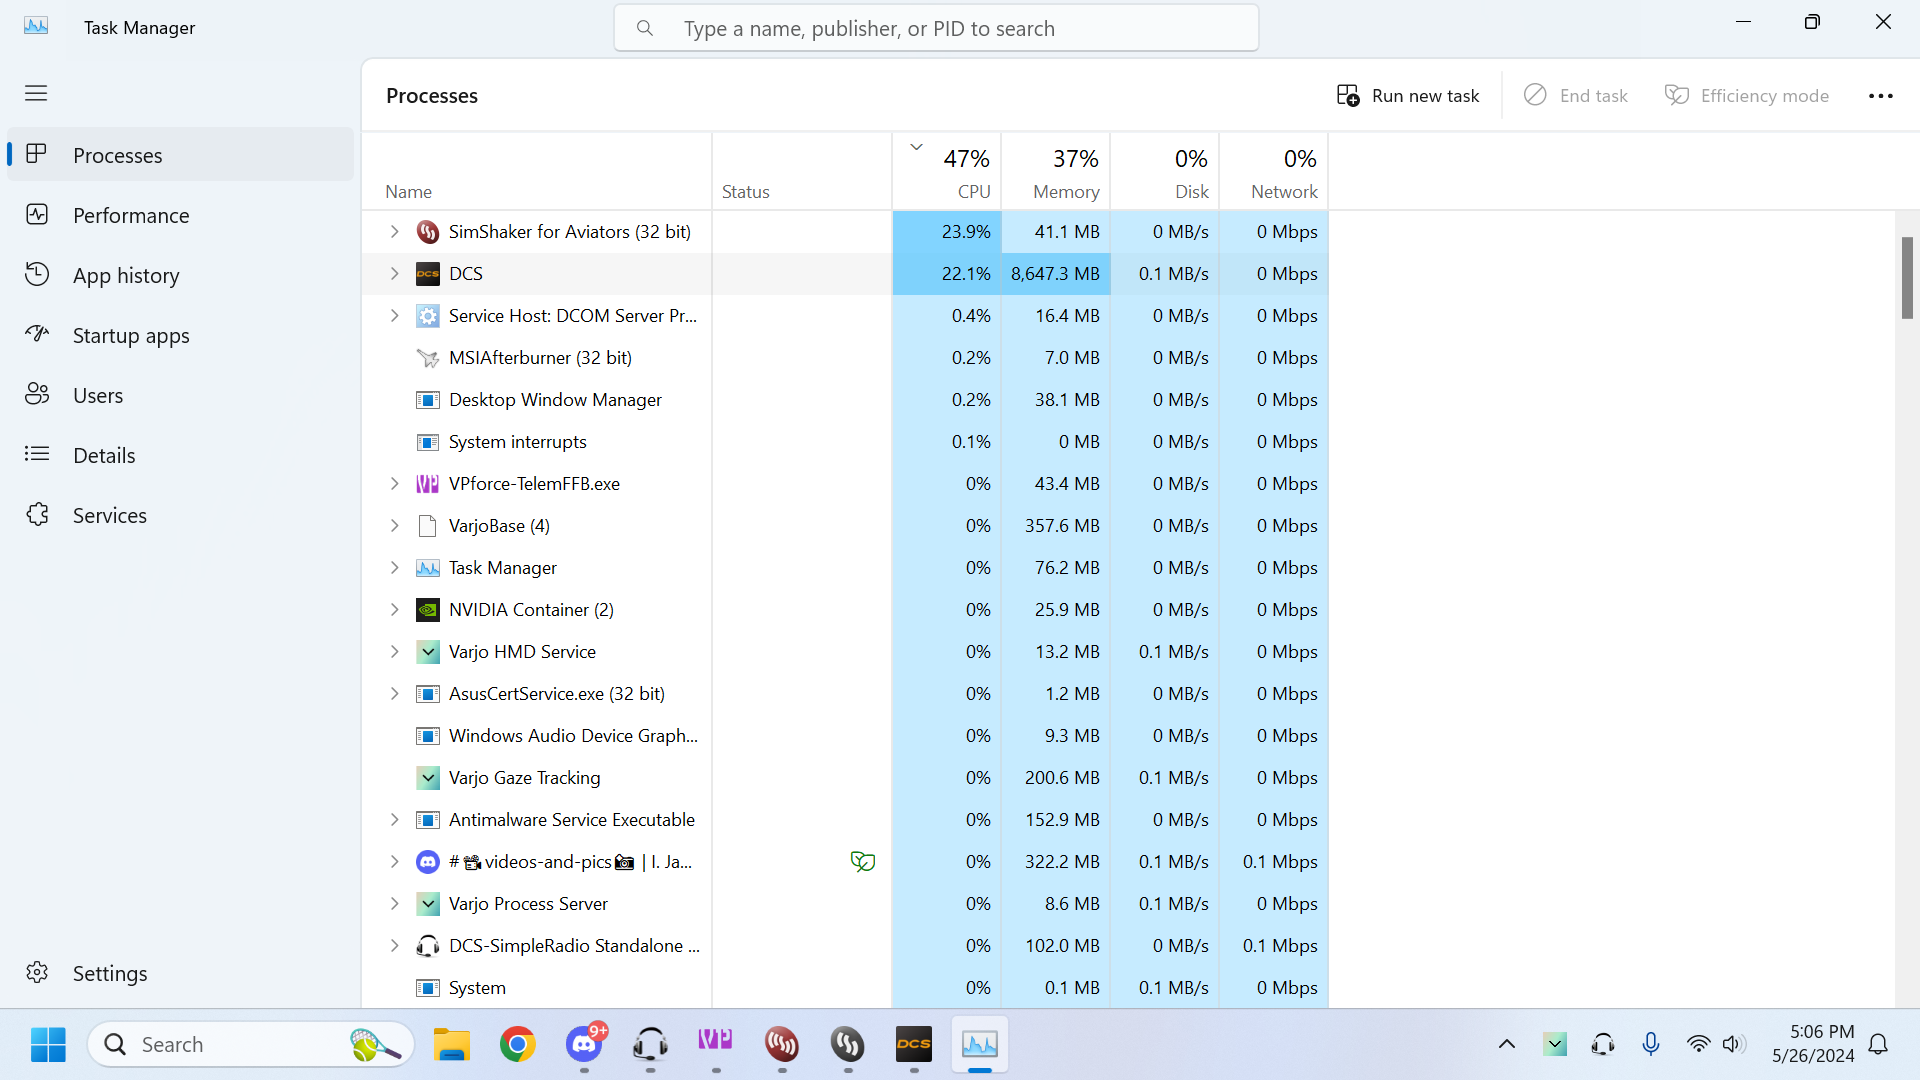This screenshot has width=1920, height=1080.
Task: Click the process search field
Action: (x=936, y=28)
